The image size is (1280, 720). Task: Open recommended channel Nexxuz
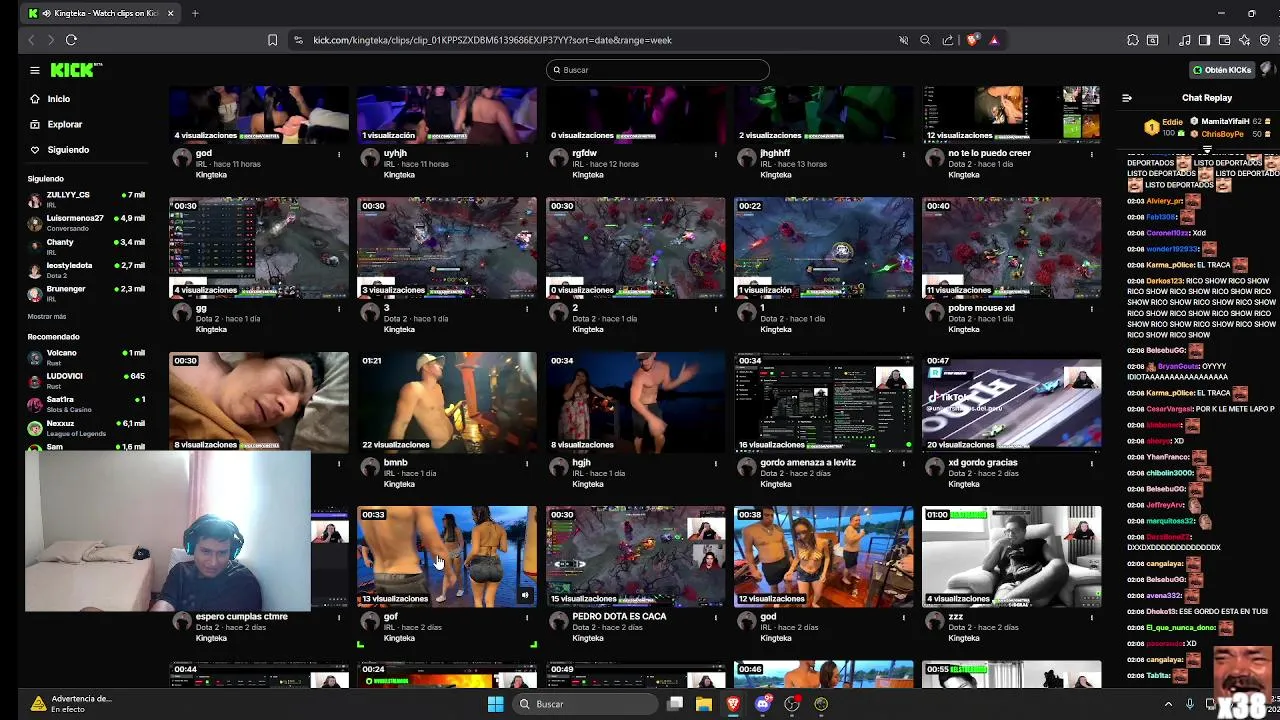(86, 428)
